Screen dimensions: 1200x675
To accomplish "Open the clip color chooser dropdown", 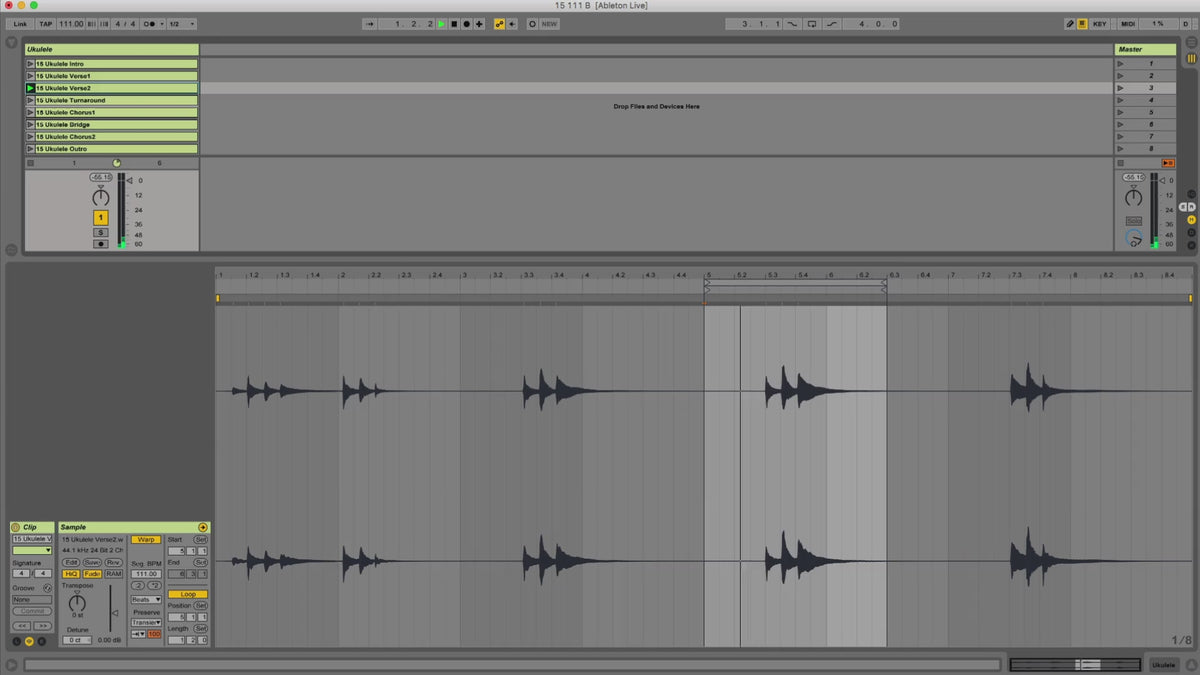I will (32, 550).
